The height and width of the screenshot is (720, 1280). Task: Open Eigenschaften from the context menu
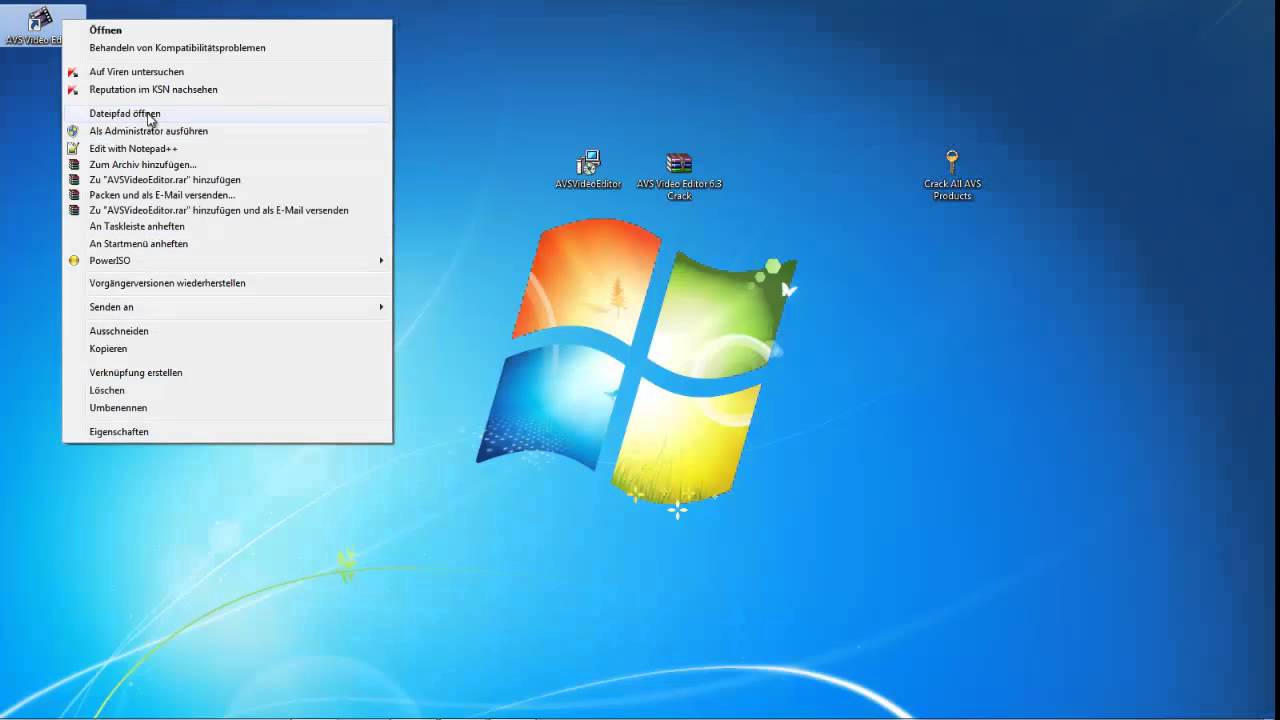(x=227, y=432)
